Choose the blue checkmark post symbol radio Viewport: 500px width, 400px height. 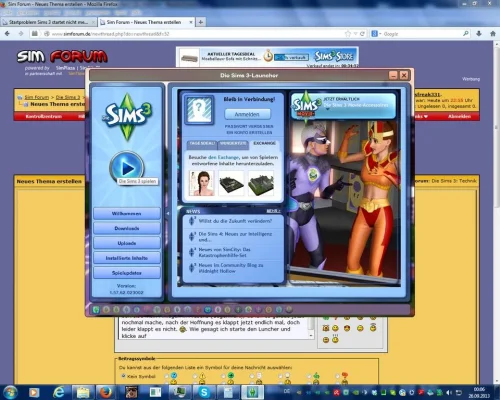pyautogui.click(x=167, y=376)
